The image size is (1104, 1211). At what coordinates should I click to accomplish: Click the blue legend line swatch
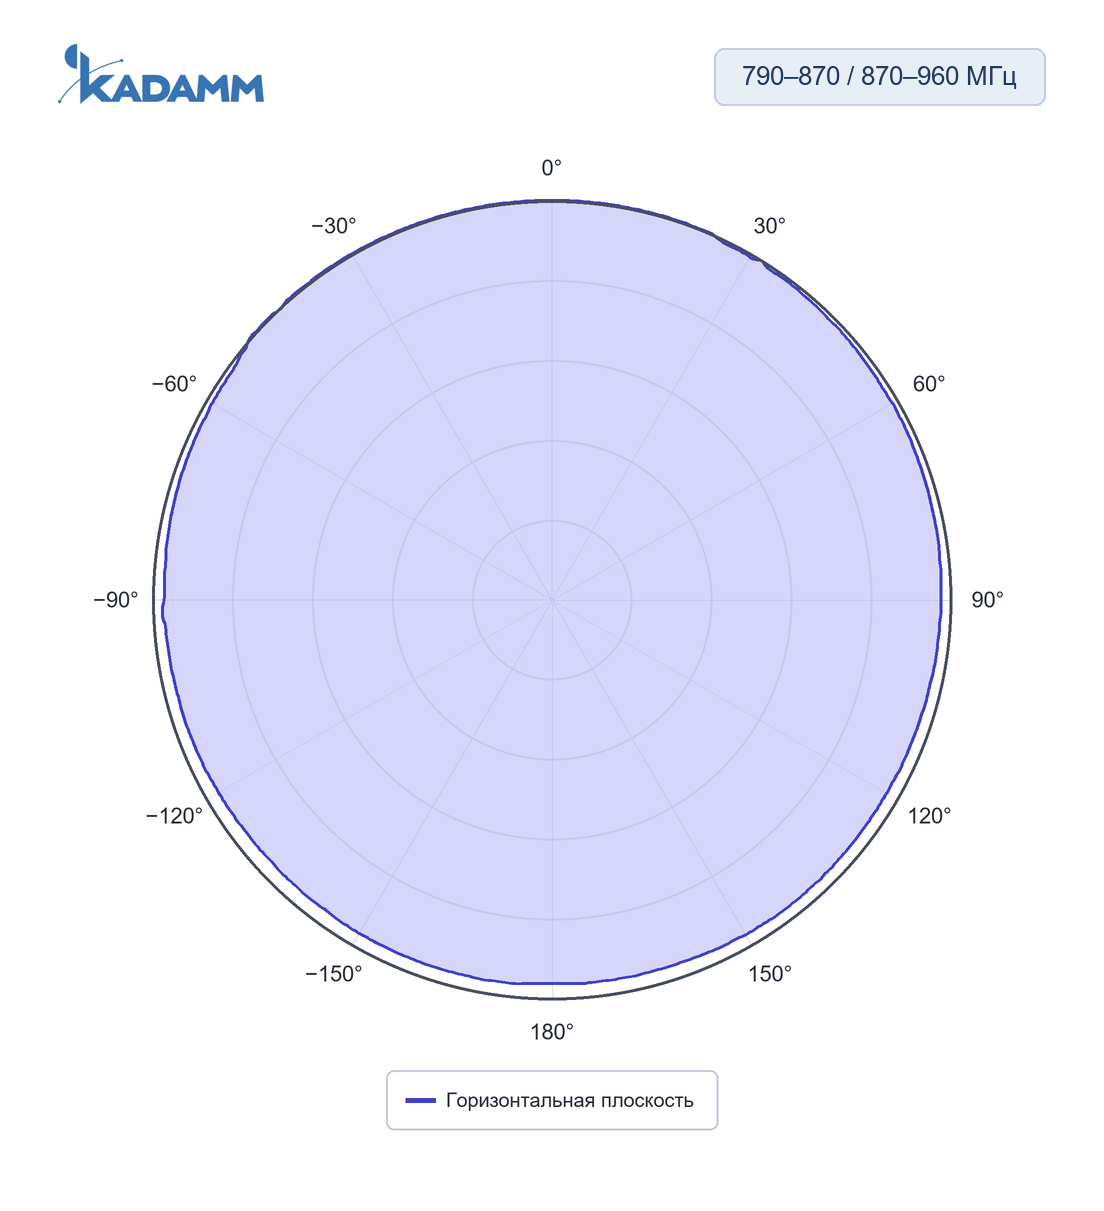click(420, 1101)
